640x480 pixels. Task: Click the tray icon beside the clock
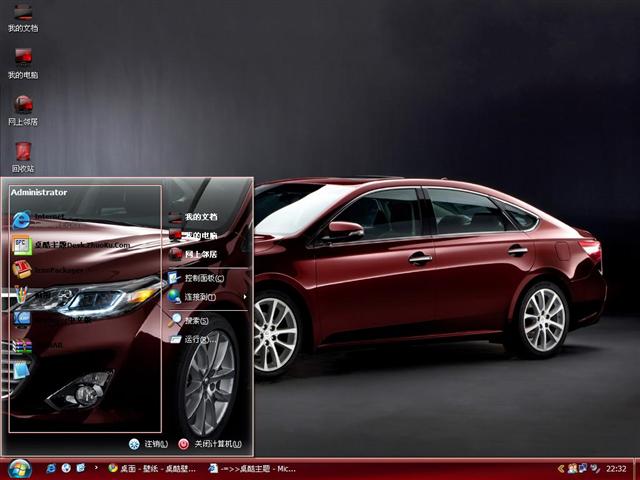tap(595, 469)
